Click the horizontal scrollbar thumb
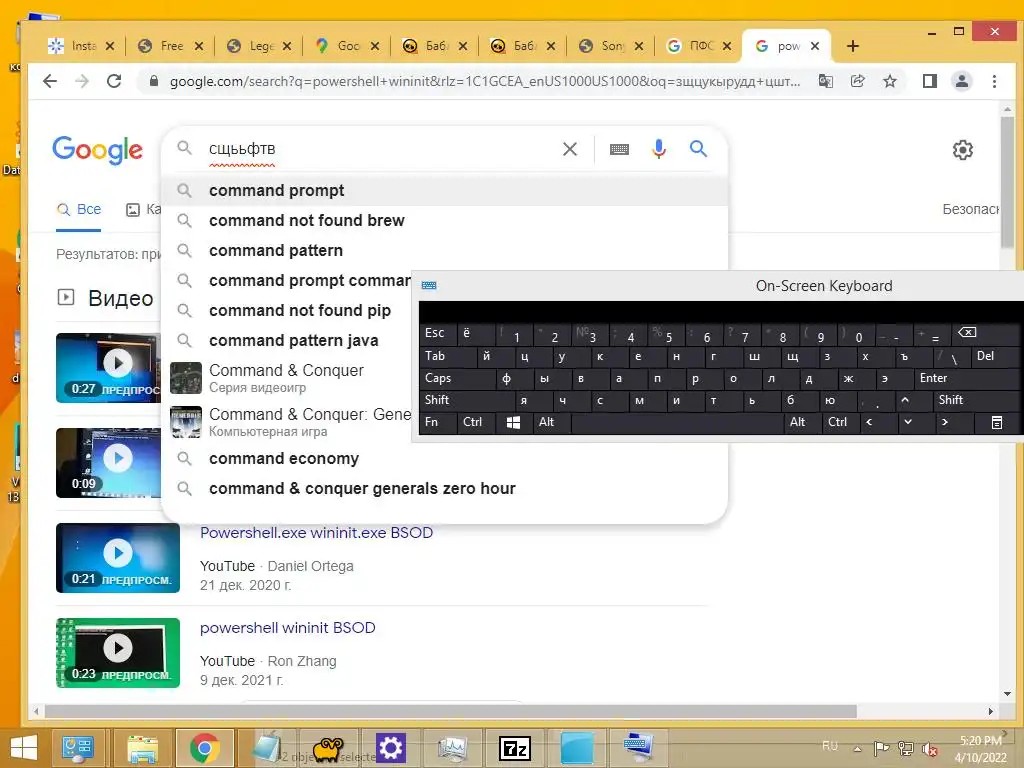Screen dimensions: 1024x768 click(451, 711)
